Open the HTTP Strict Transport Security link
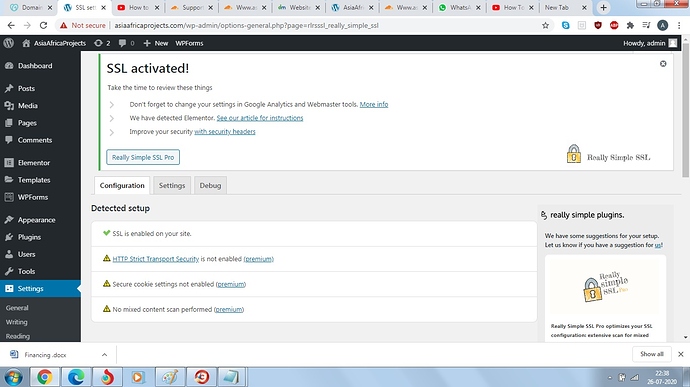The height and width of the screenshot is (387, 690). click(156, 259)
